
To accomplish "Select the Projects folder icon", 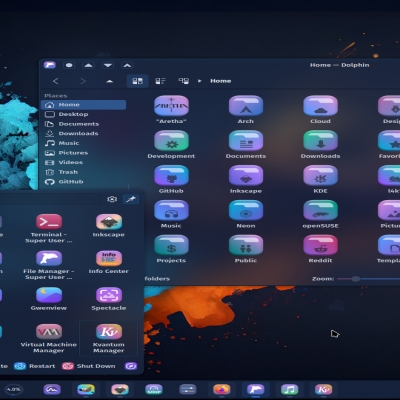I will [x=171, y=245].
